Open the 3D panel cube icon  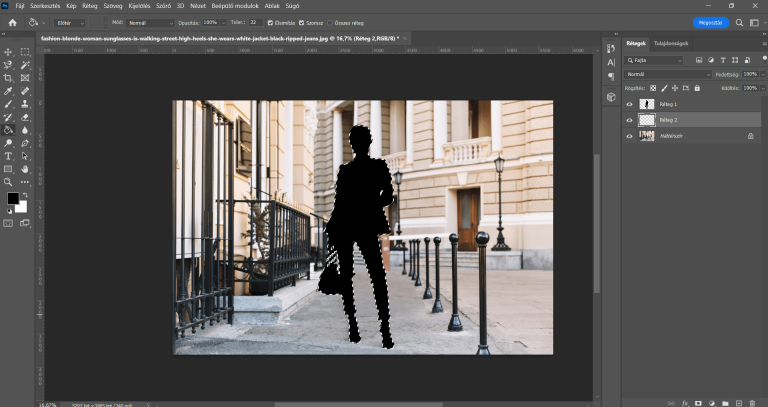coord(611,97)
